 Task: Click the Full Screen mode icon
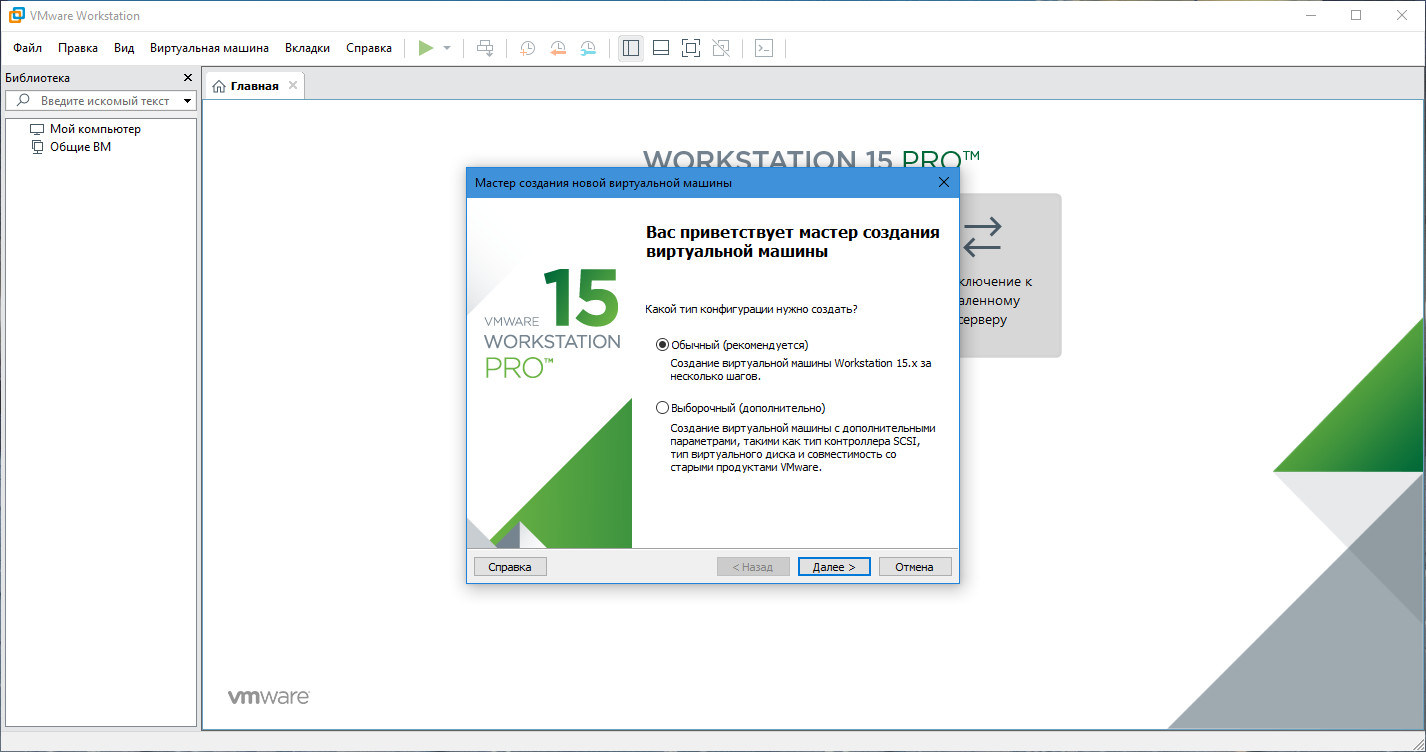tap(691, 48)
